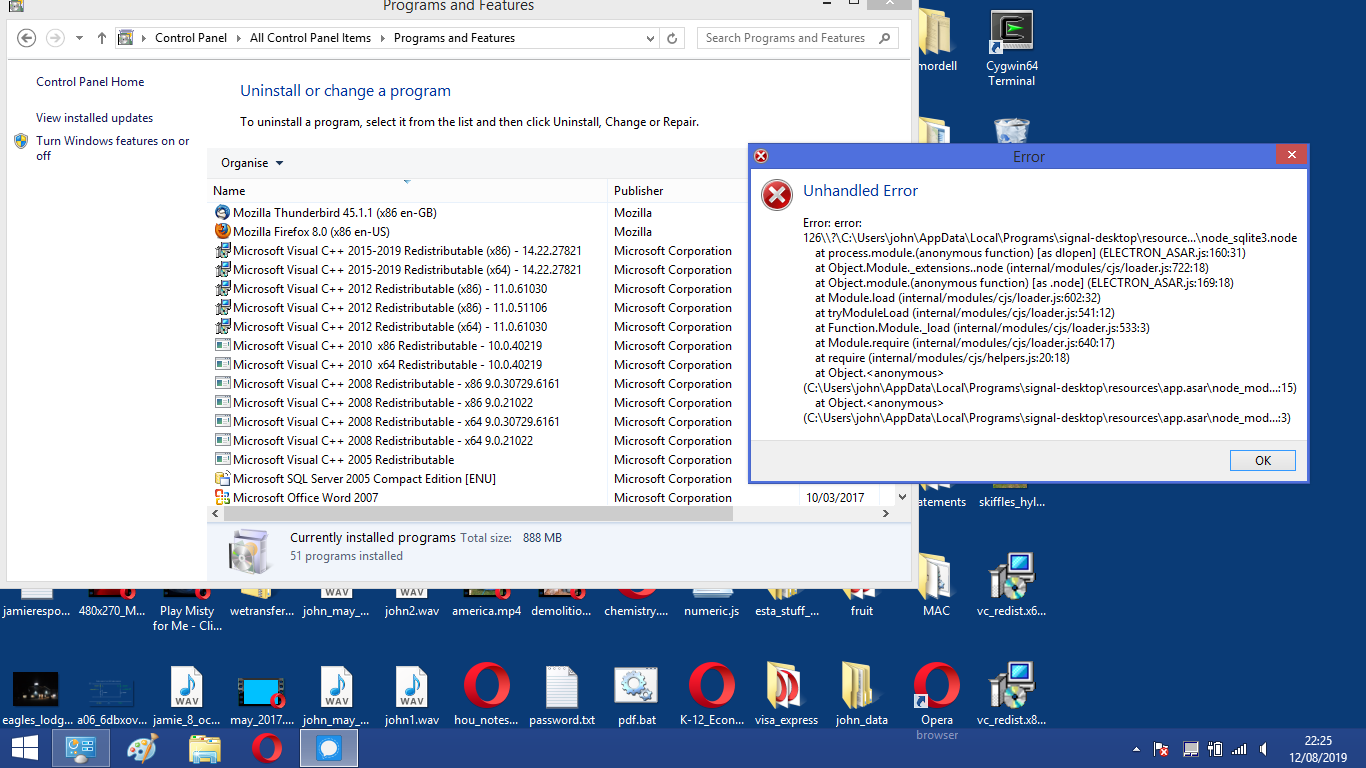Click inside the Search Programs and Features box
Image resolution: width=1366 pixels, height=768 pixels.
click(x=790, y=37)
